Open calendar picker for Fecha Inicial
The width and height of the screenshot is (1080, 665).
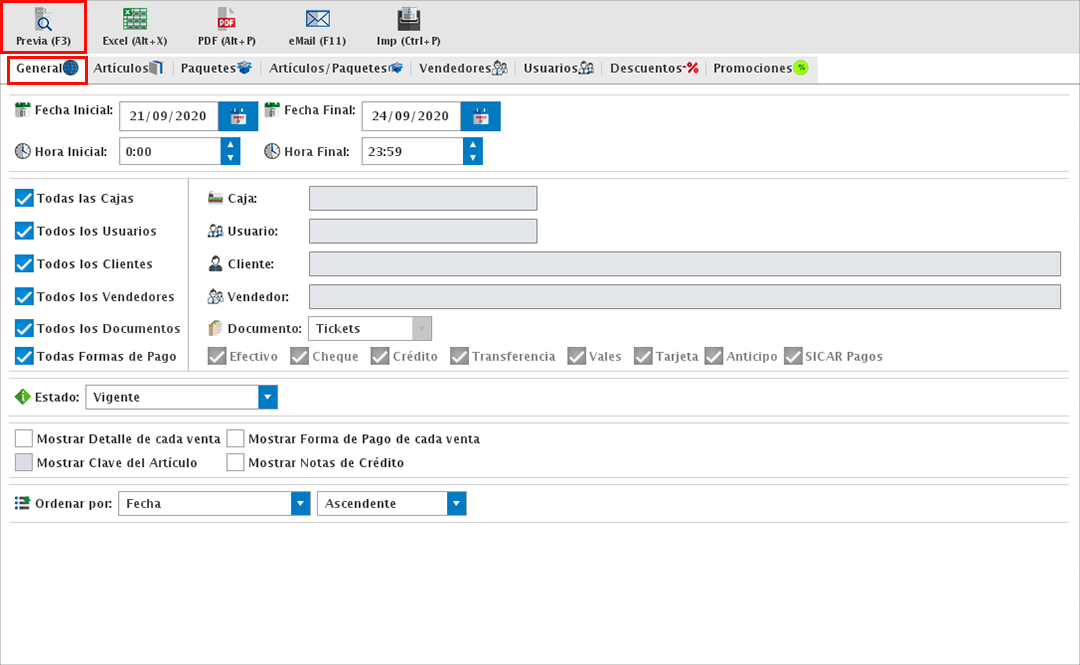pos(238,116)
